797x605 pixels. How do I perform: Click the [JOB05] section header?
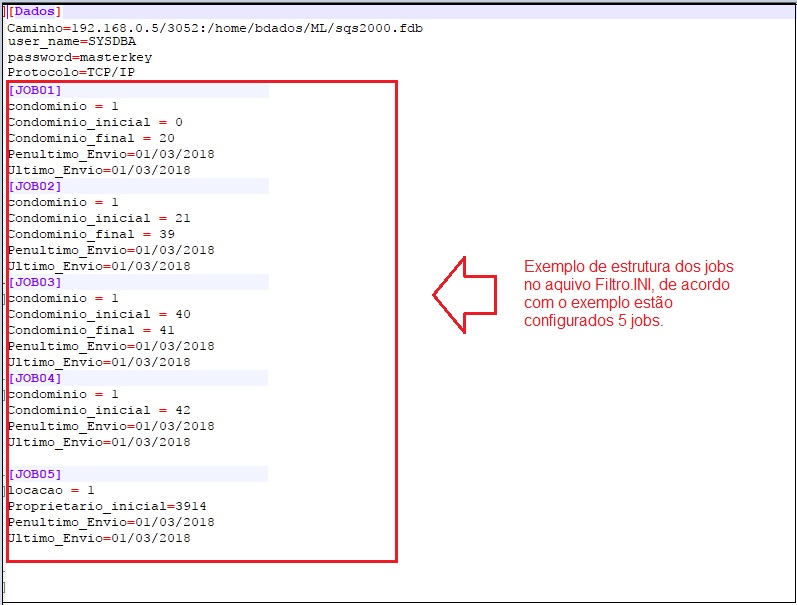[x=36, y=474]
